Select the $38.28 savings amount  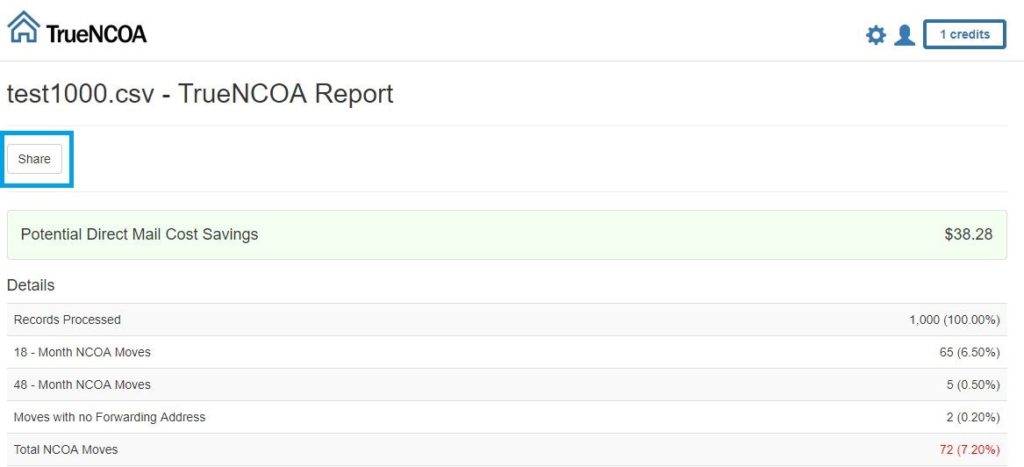(x=968, y=234)
